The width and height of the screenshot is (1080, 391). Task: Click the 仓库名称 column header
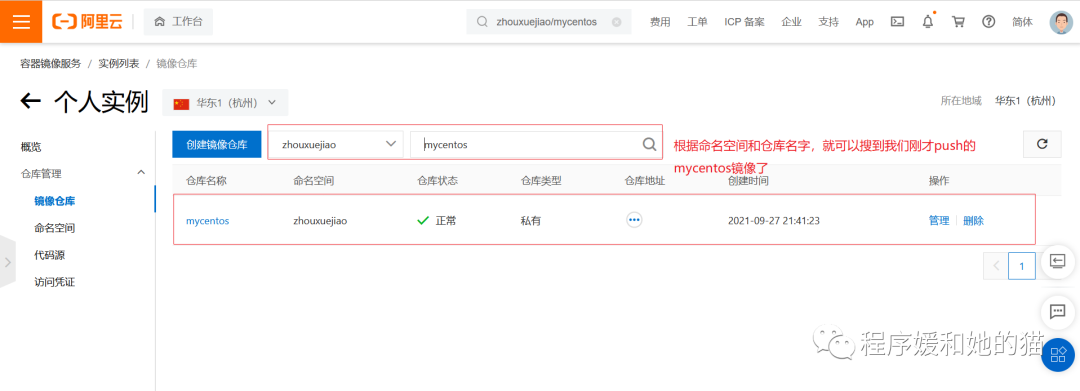[206, 181]
